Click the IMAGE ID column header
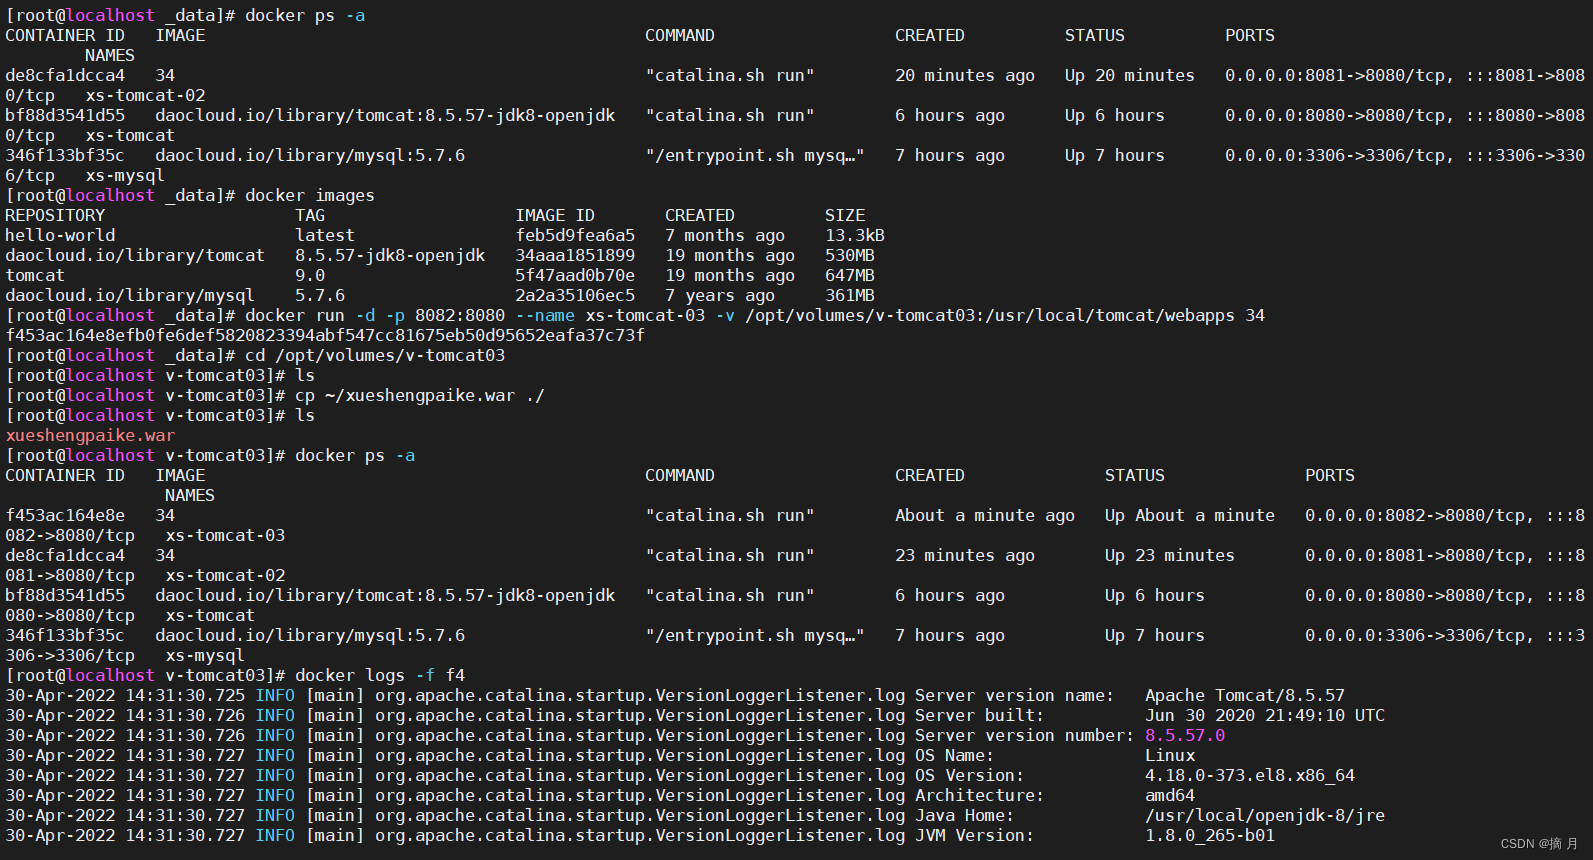Viewport: 1593px width, 860px height. (555, 215)
